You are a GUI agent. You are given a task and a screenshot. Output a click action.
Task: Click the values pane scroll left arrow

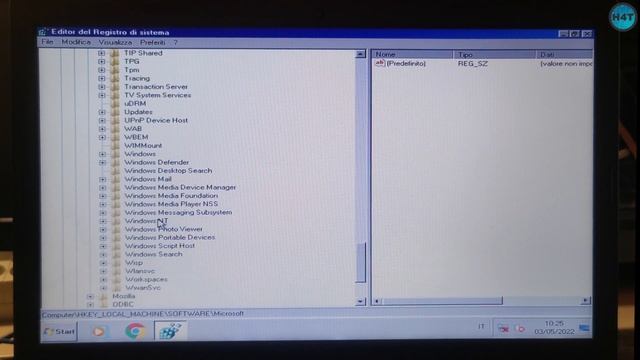[377, 301]
